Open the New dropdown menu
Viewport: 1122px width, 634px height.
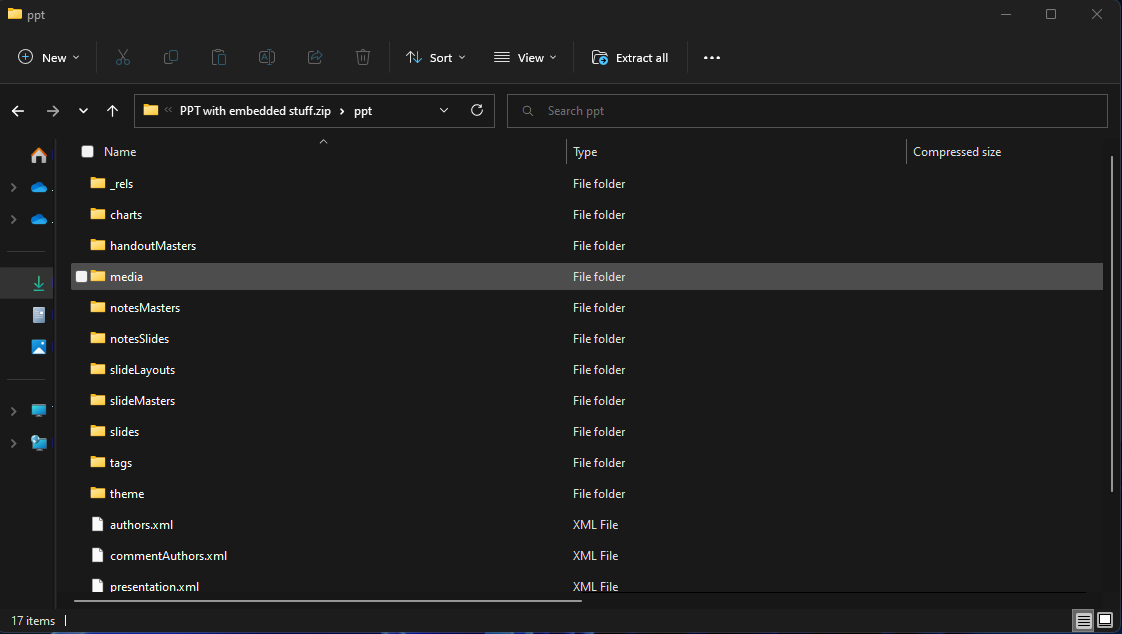(49, 58)
